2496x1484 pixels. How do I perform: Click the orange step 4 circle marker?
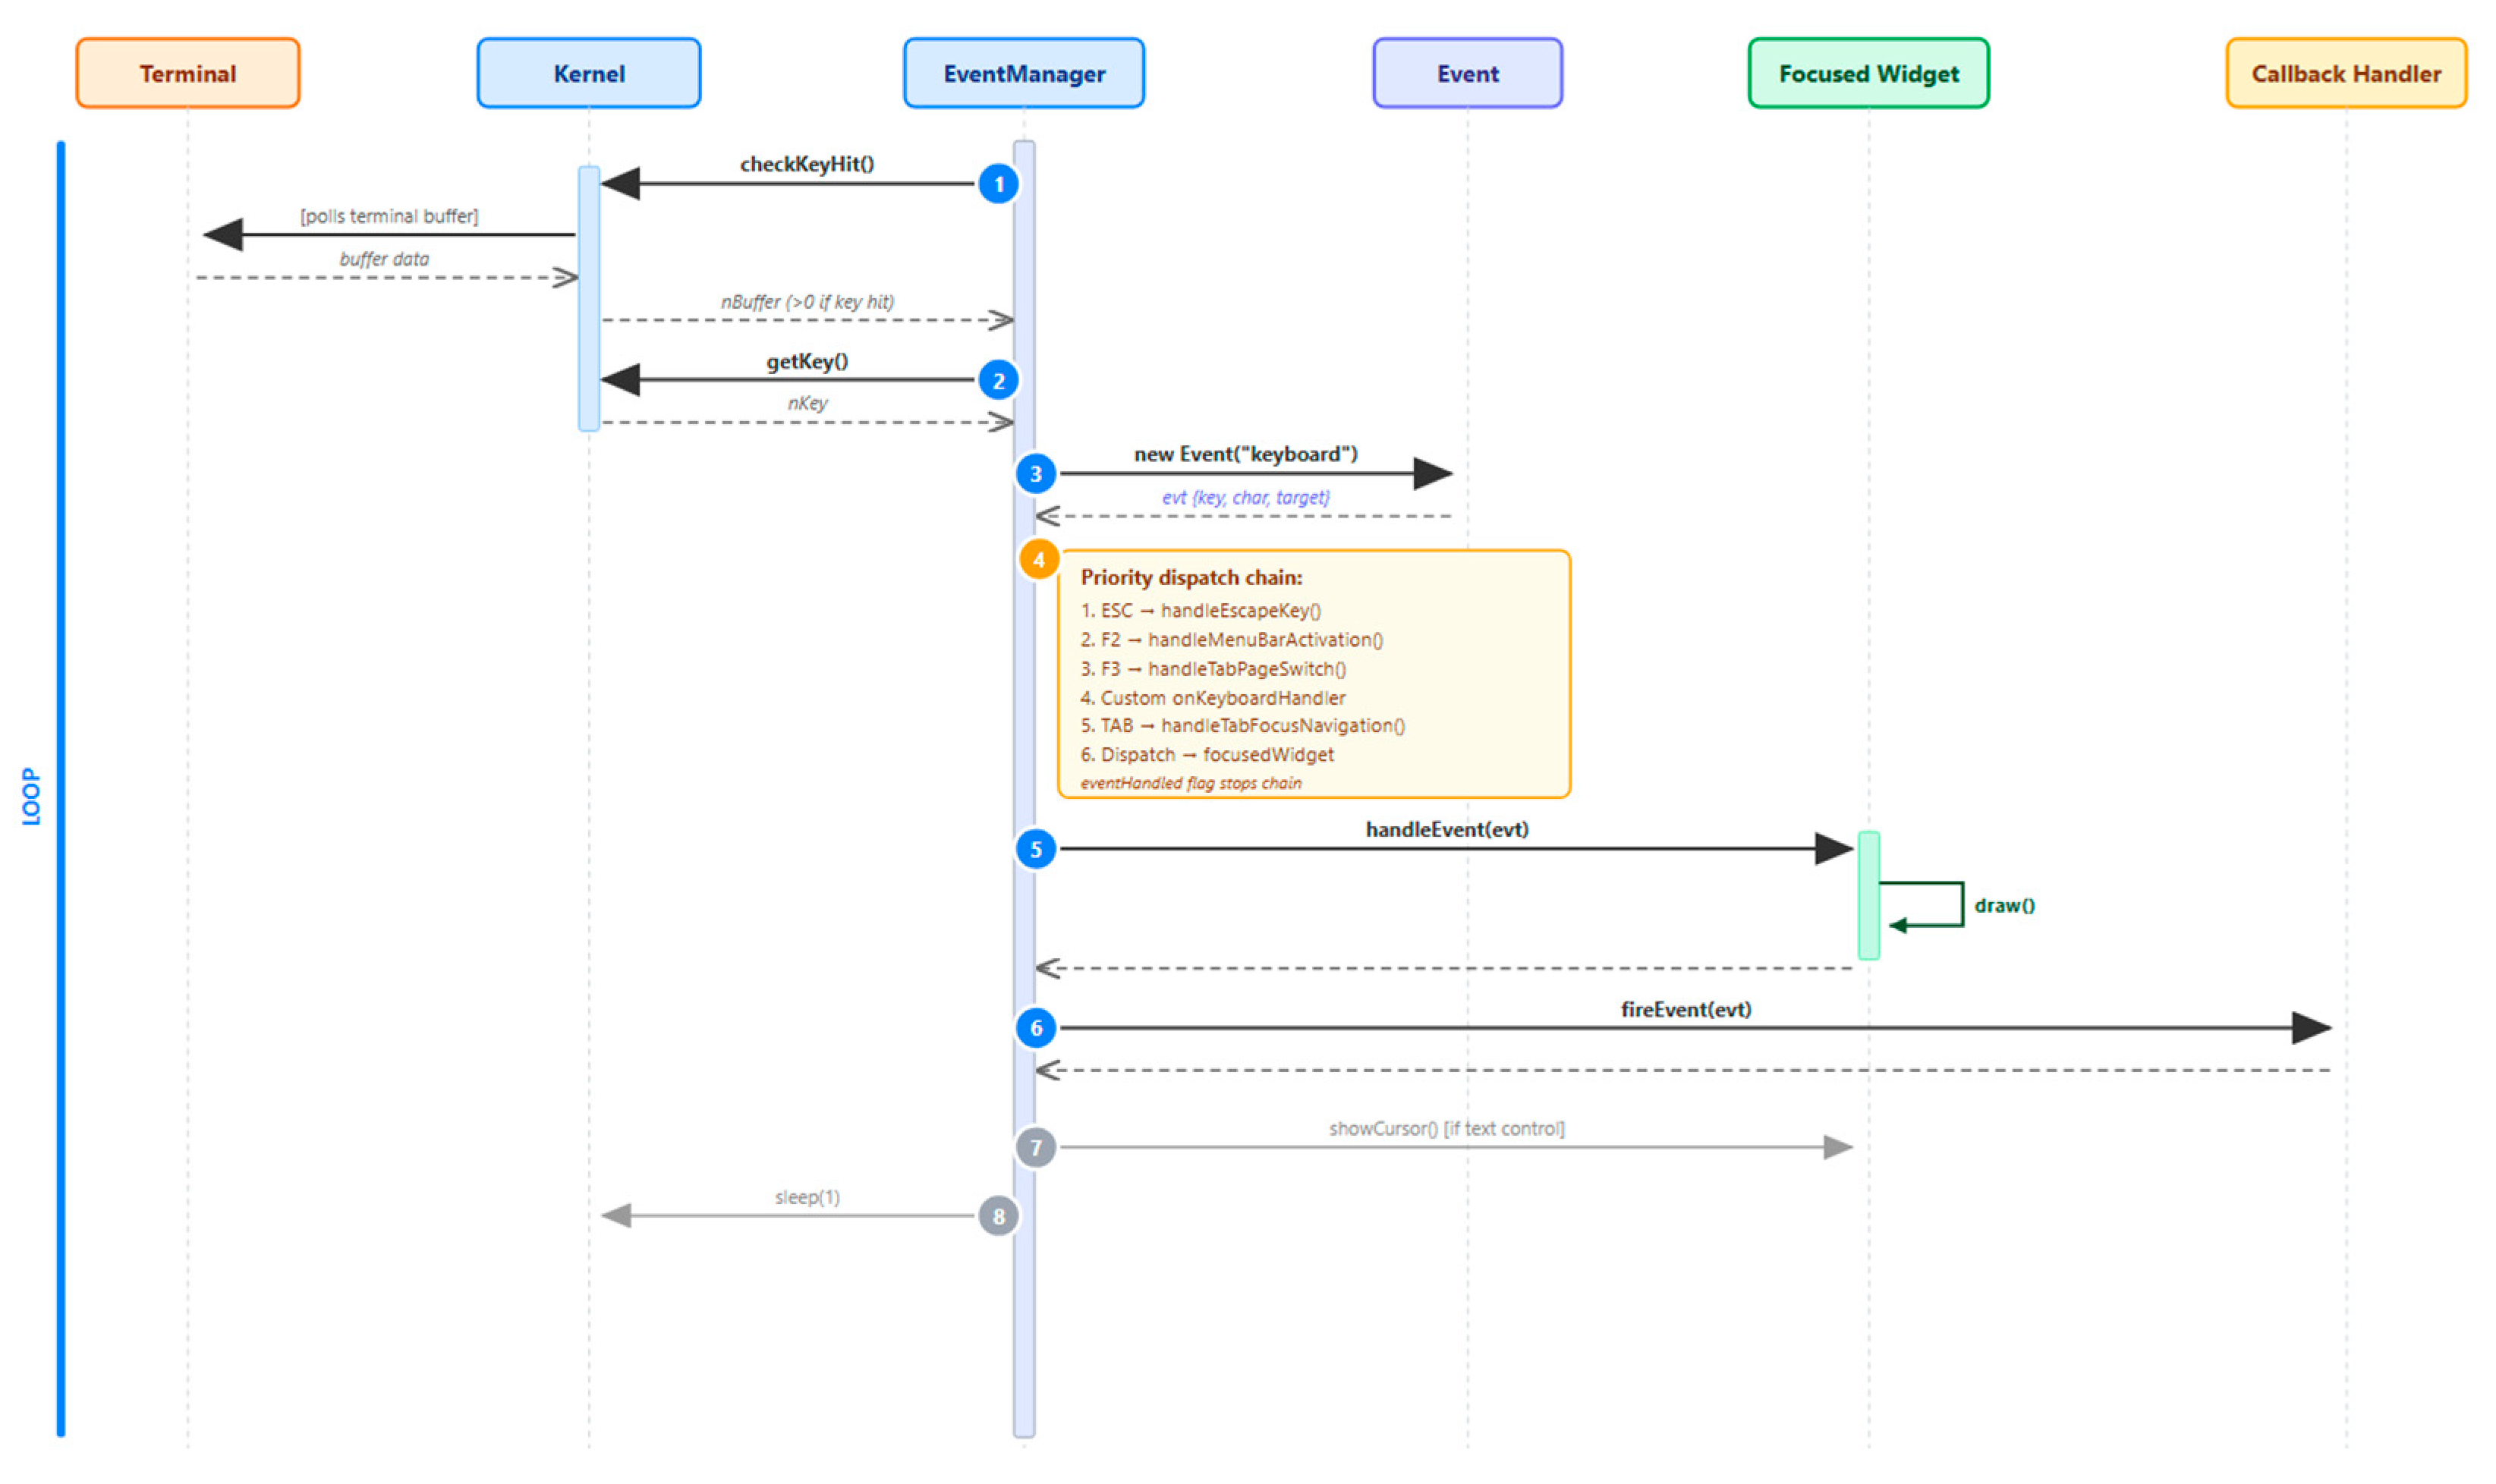(1038, 559)
